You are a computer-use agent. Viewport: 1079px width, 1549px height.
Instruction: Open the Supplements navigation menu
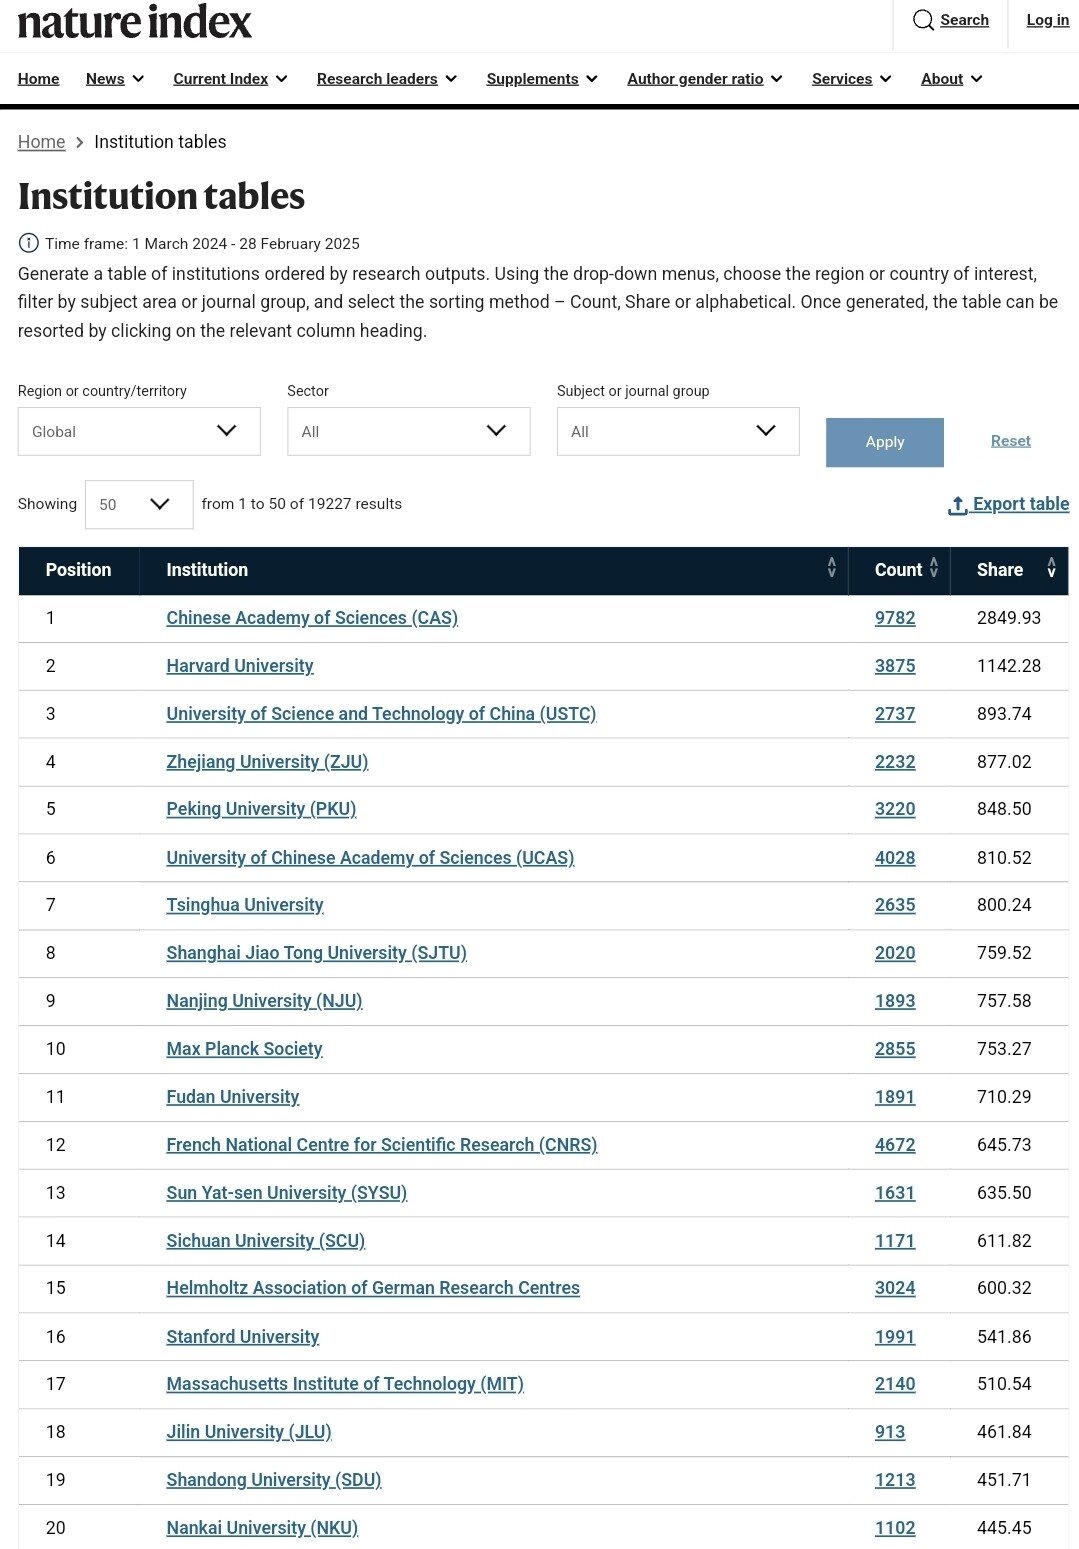tap(542, 79)
